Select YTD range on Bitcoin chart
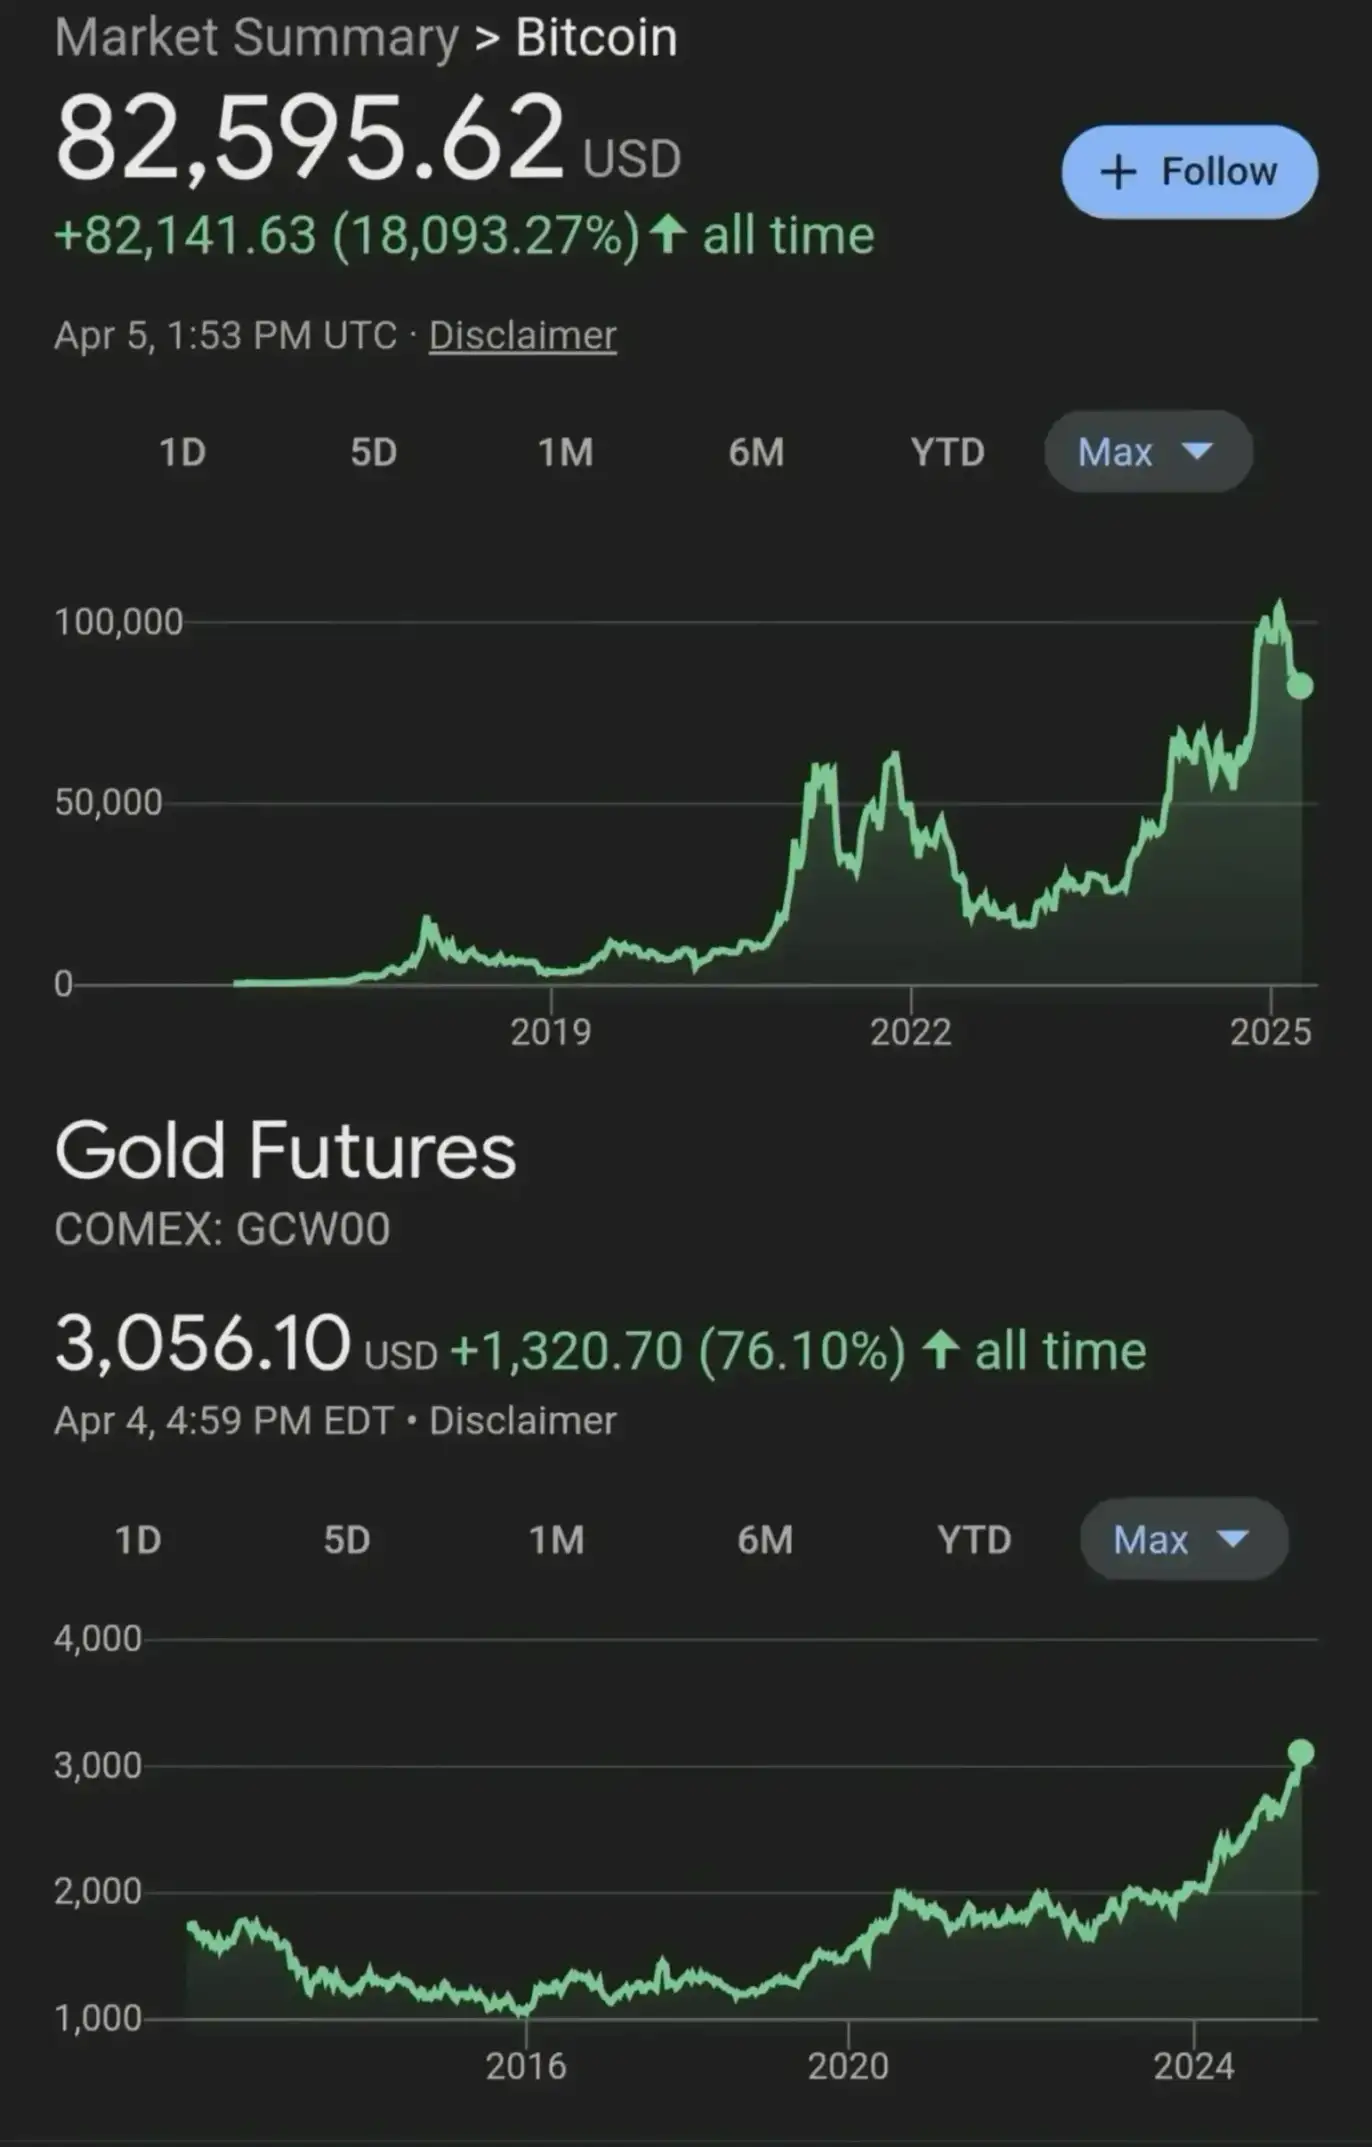Image resolution: width=1372 pixels, height=2147 pixels. 947,452
